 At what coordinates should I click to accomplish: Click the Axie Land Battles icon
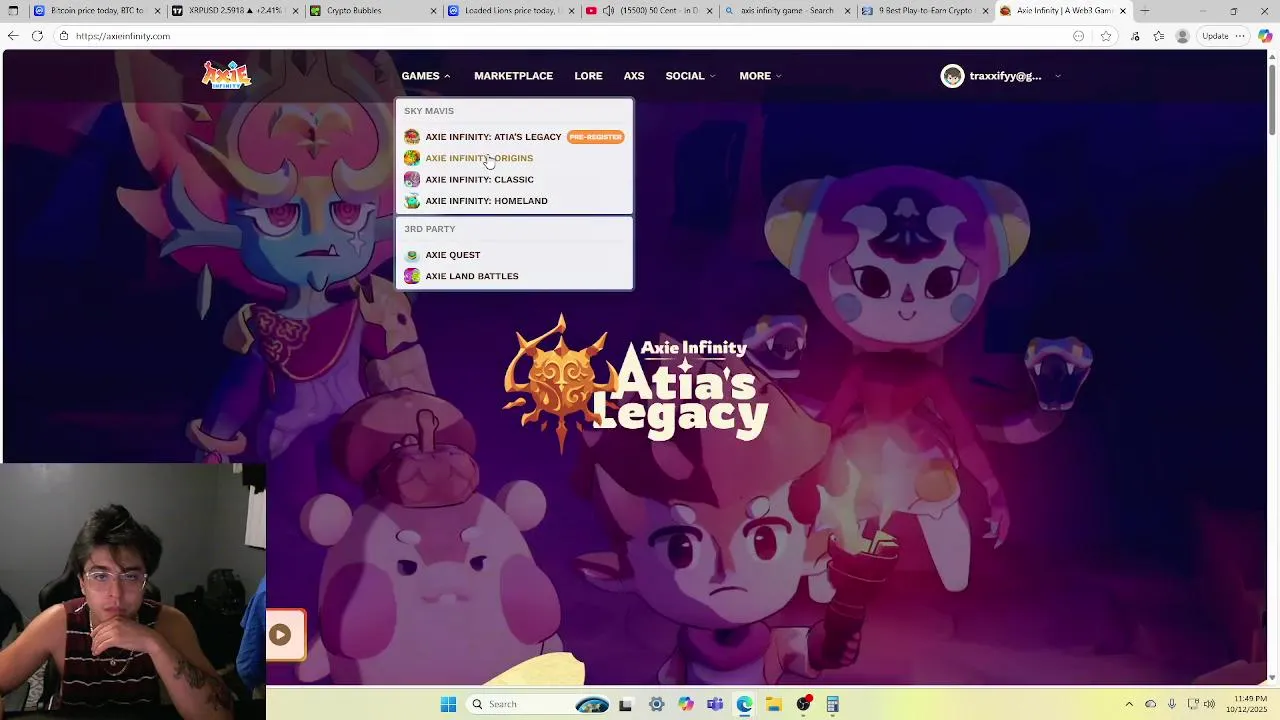pyautogui.click(x=412, y=276)
